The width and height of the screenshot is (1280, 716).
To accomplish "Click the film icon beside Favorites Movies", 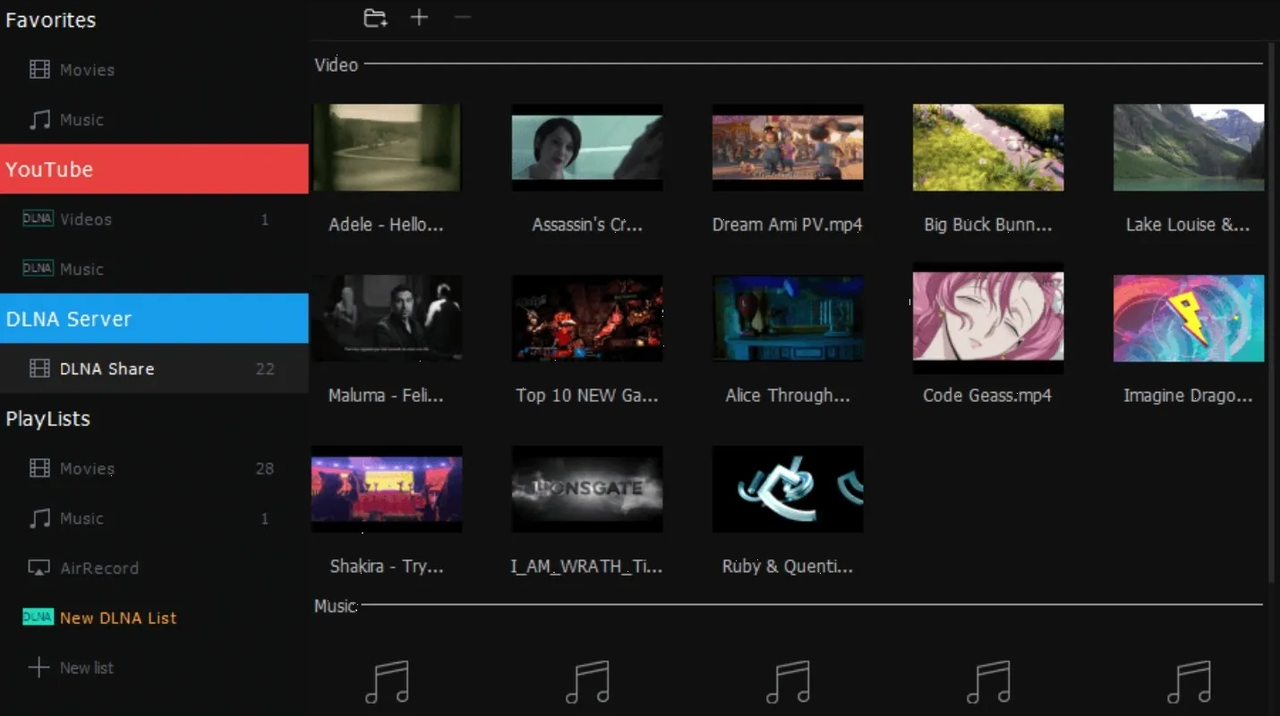I will (39, 70).
